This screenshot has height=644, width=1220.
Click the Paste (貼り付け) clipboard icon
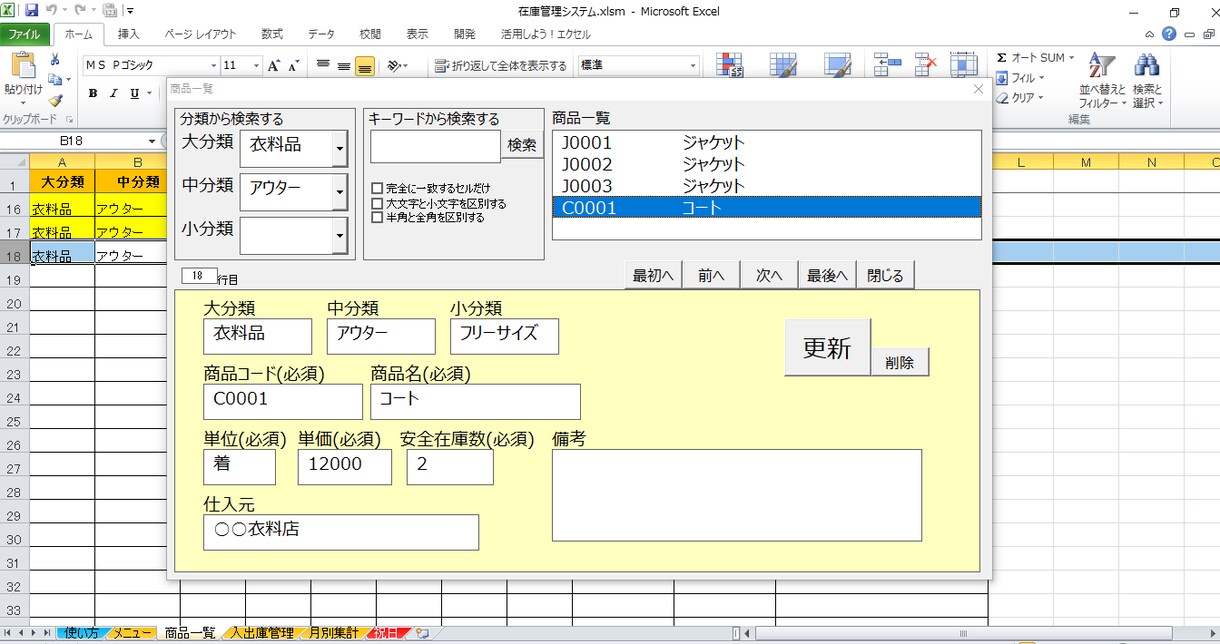[22, 67]
